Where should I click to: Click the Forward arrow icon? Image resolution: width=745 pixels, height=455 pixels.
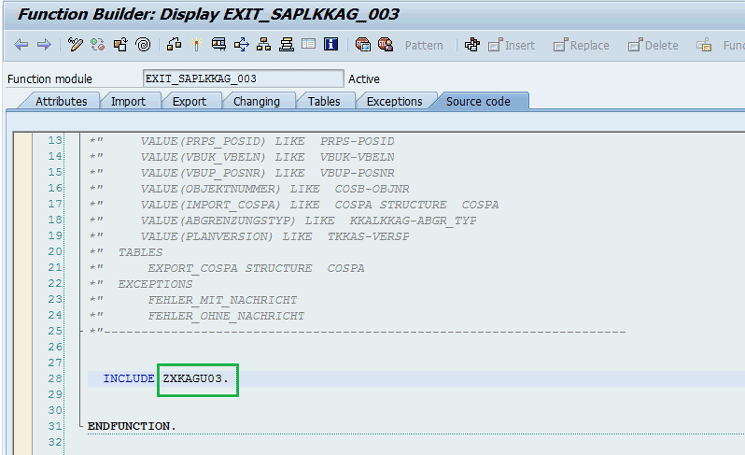point(44,45)
